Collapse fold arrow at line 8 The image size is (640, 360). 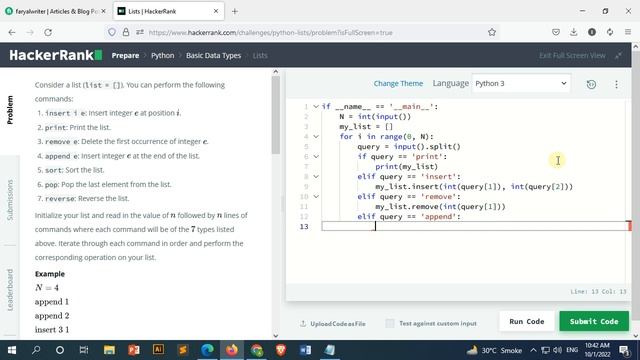click(316, 176)
